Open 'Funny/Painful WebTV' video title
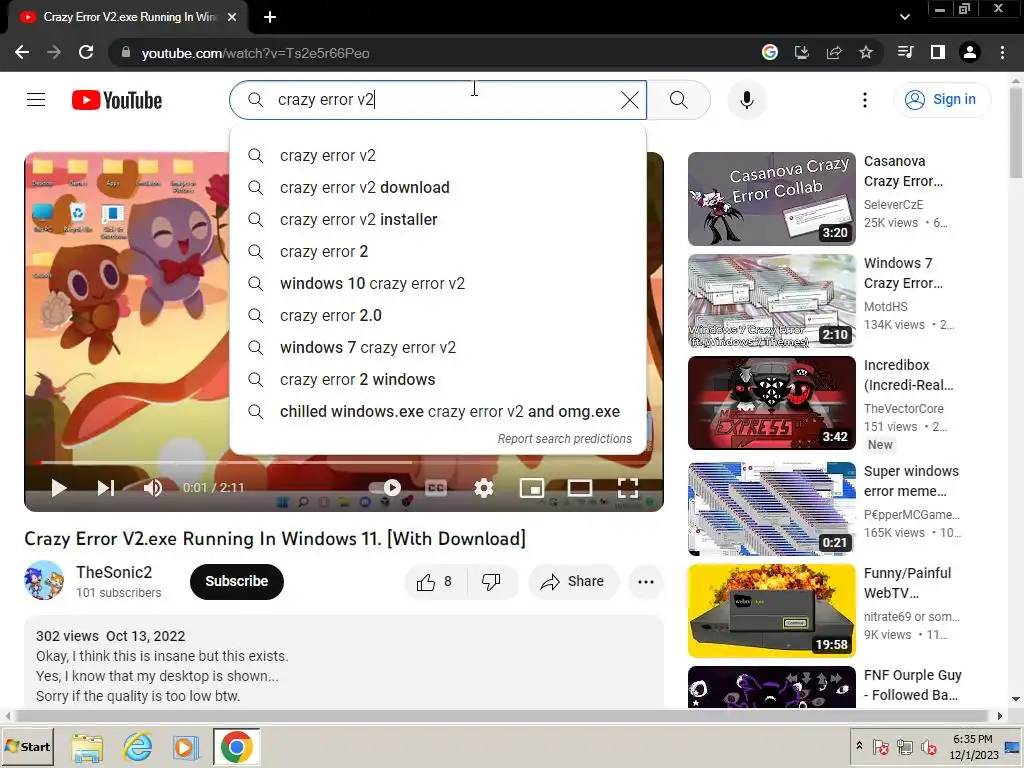This screenshot has height=768, width=1024. [x=907, y=583]
